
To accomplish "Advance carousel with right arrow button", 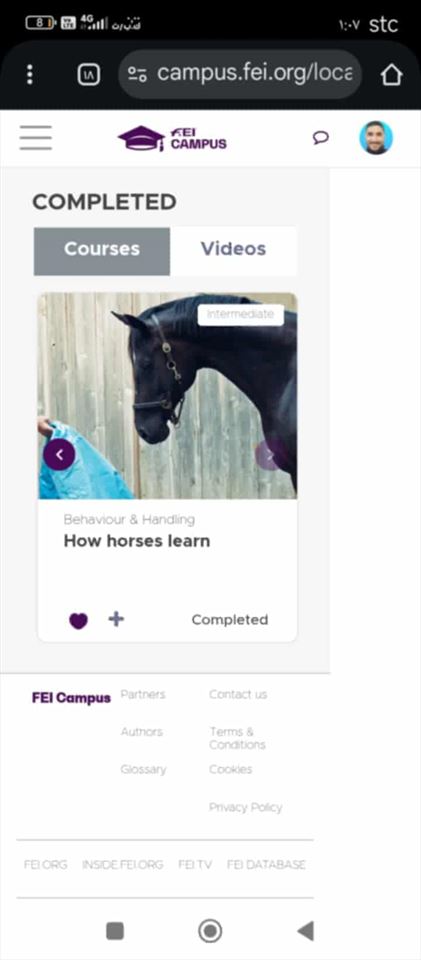I will pos(270,454).
